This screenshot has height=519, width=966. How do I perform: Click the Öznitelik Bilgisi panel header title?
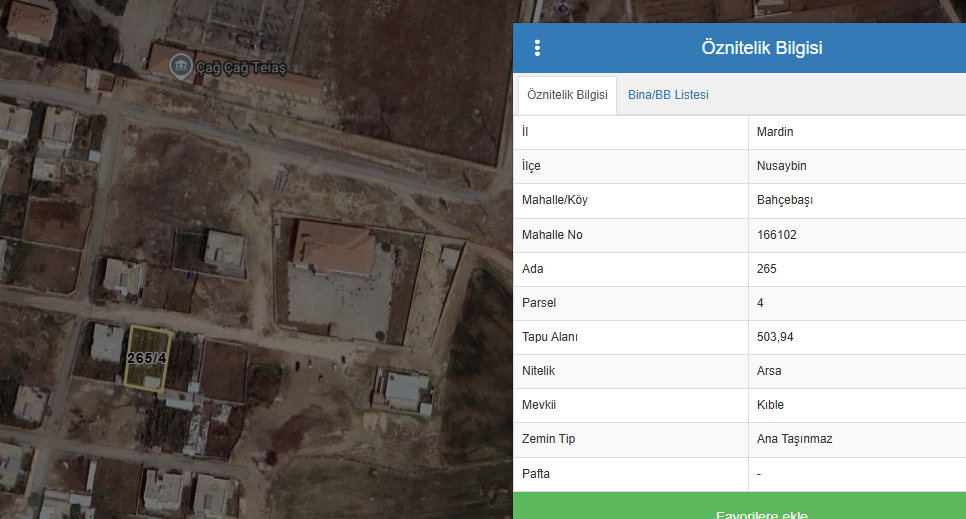coord(761,48)
